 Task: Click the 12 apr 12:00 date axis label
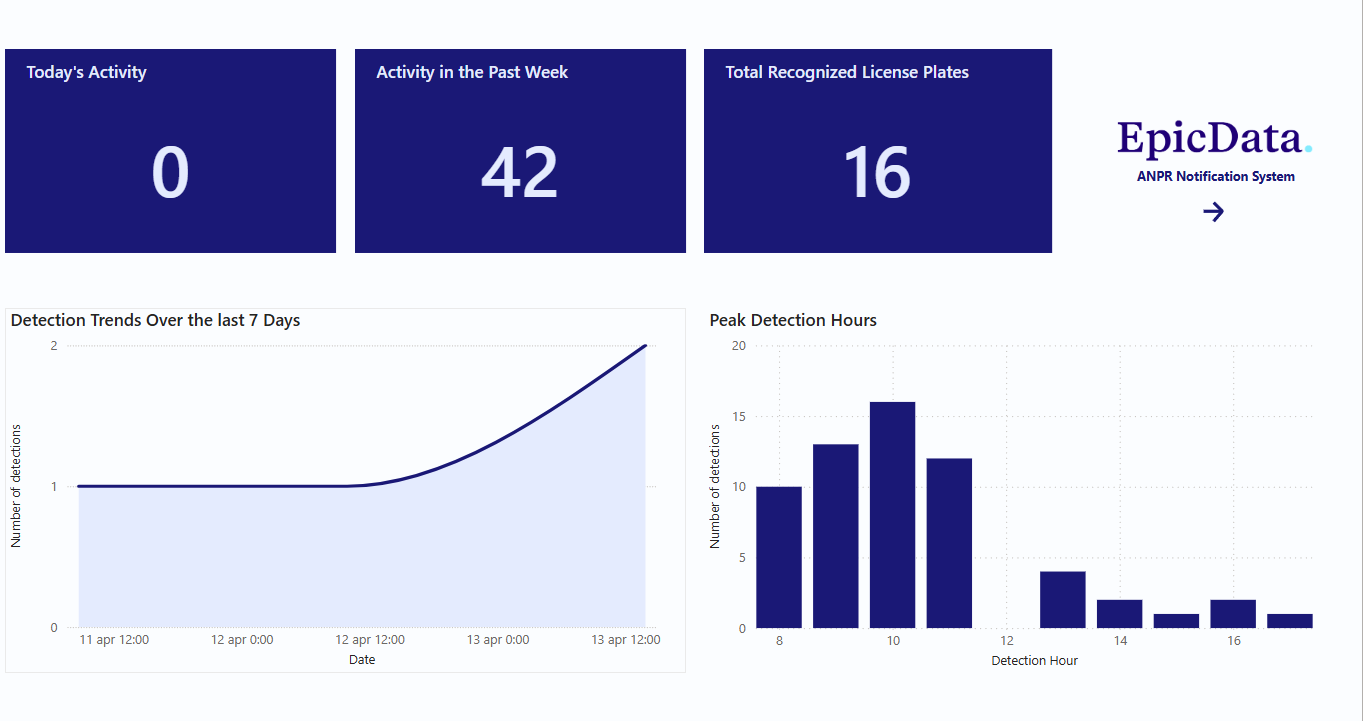tap(370, 640)
